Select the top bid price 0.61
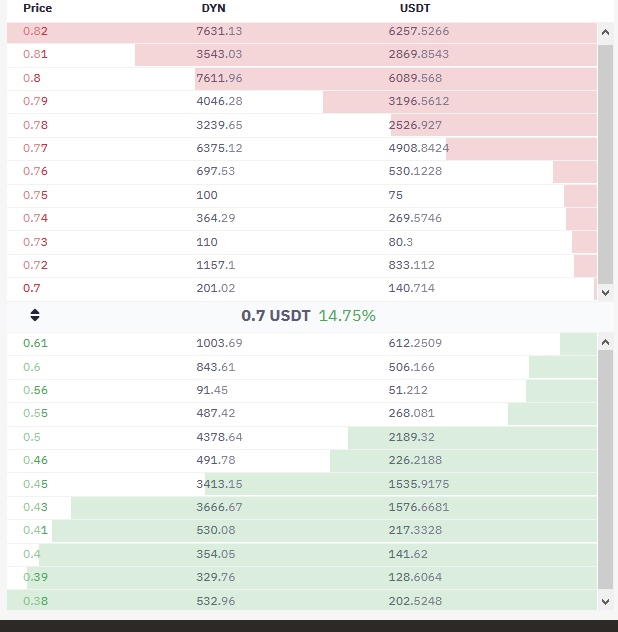This screenshot has width=618, height=632. pos(35,343)
